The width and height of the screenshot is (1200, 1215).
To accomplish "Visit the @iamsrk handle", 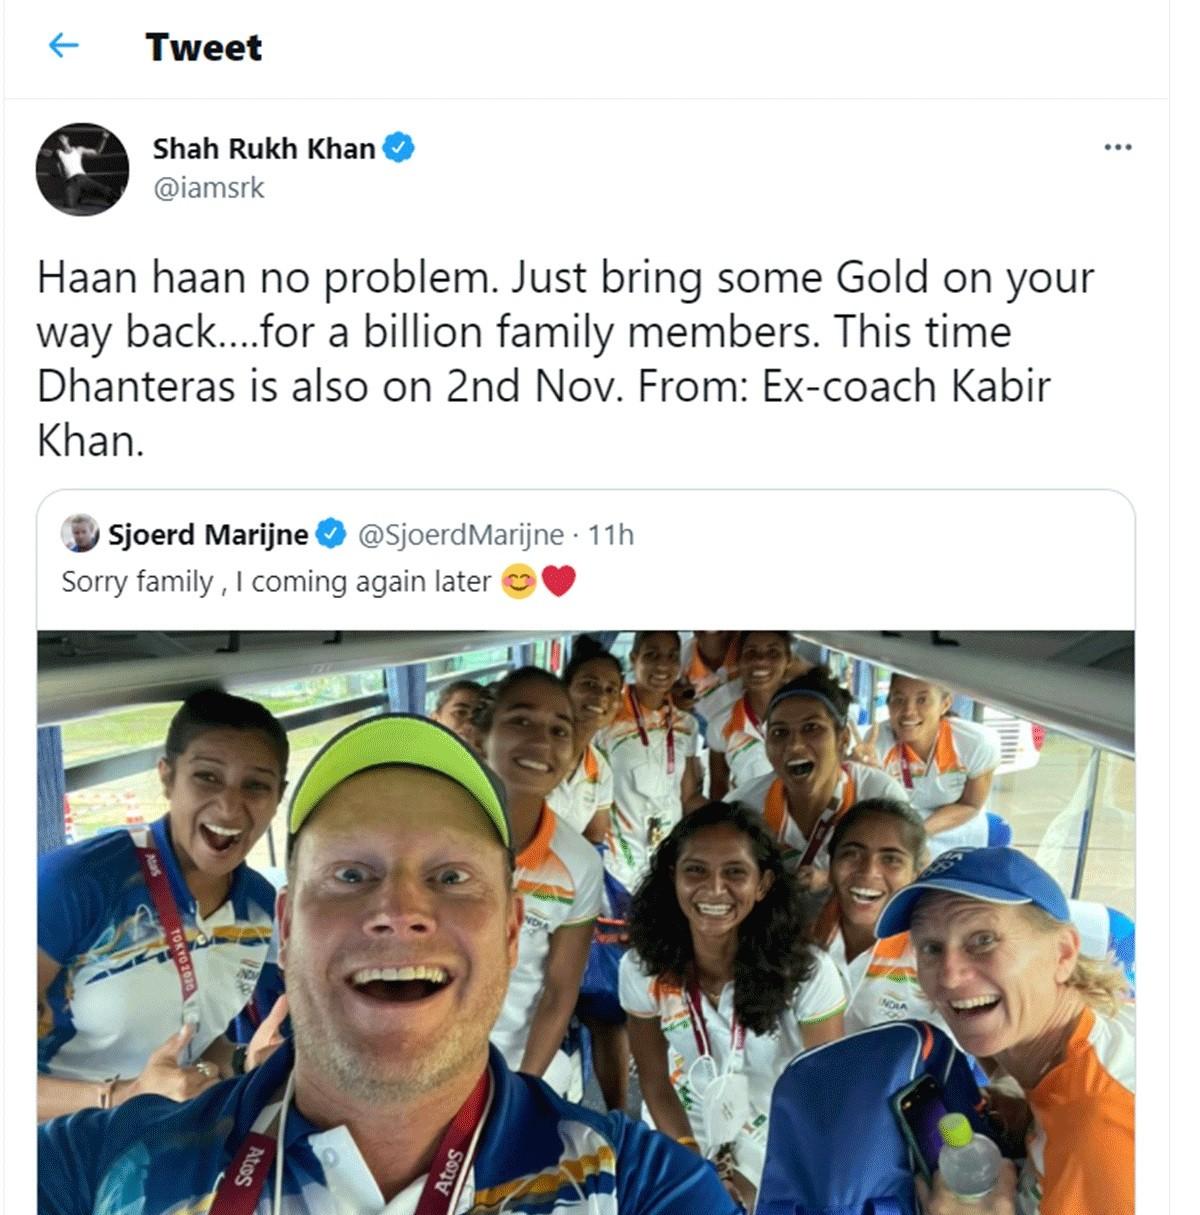I will [208, 187].
